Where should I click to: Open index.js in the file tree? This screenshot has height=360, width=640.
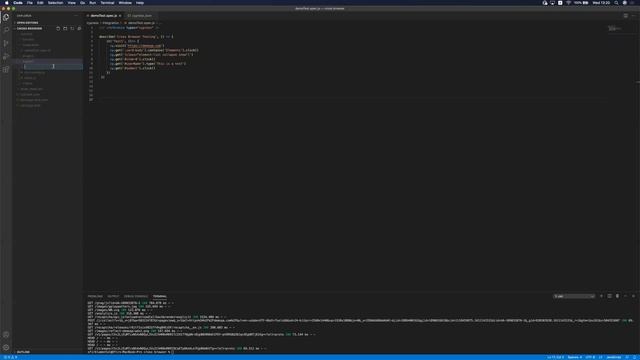pyautogui.click(x=30, y=78)
